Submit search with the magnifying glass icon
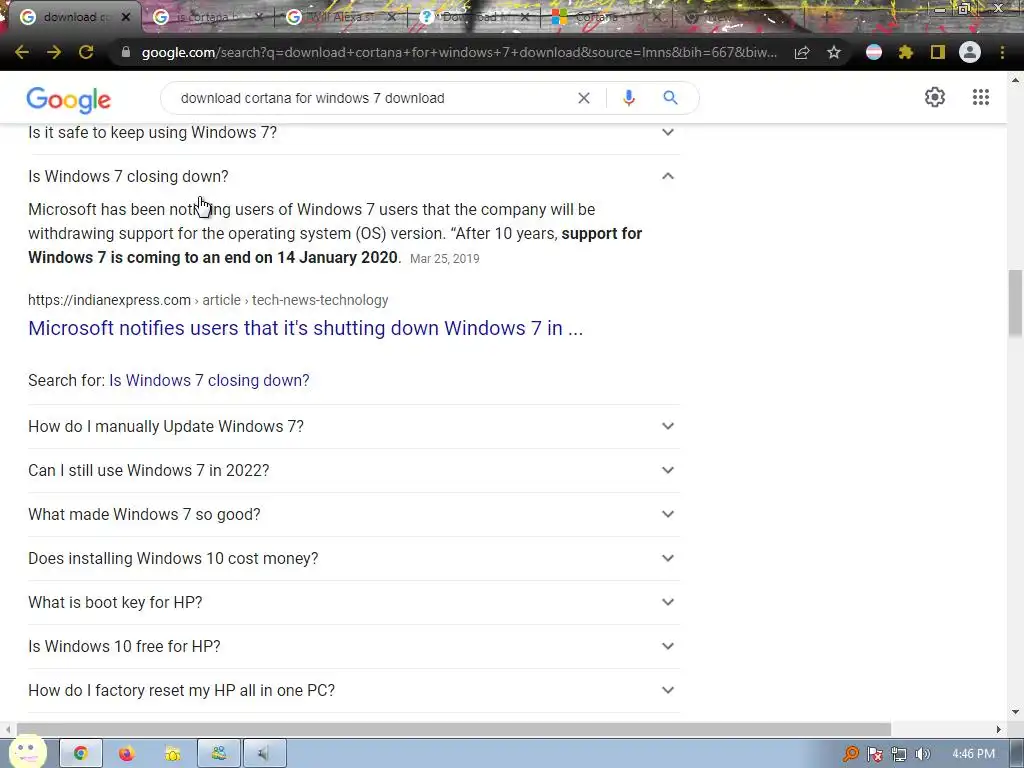 [670, 98]
